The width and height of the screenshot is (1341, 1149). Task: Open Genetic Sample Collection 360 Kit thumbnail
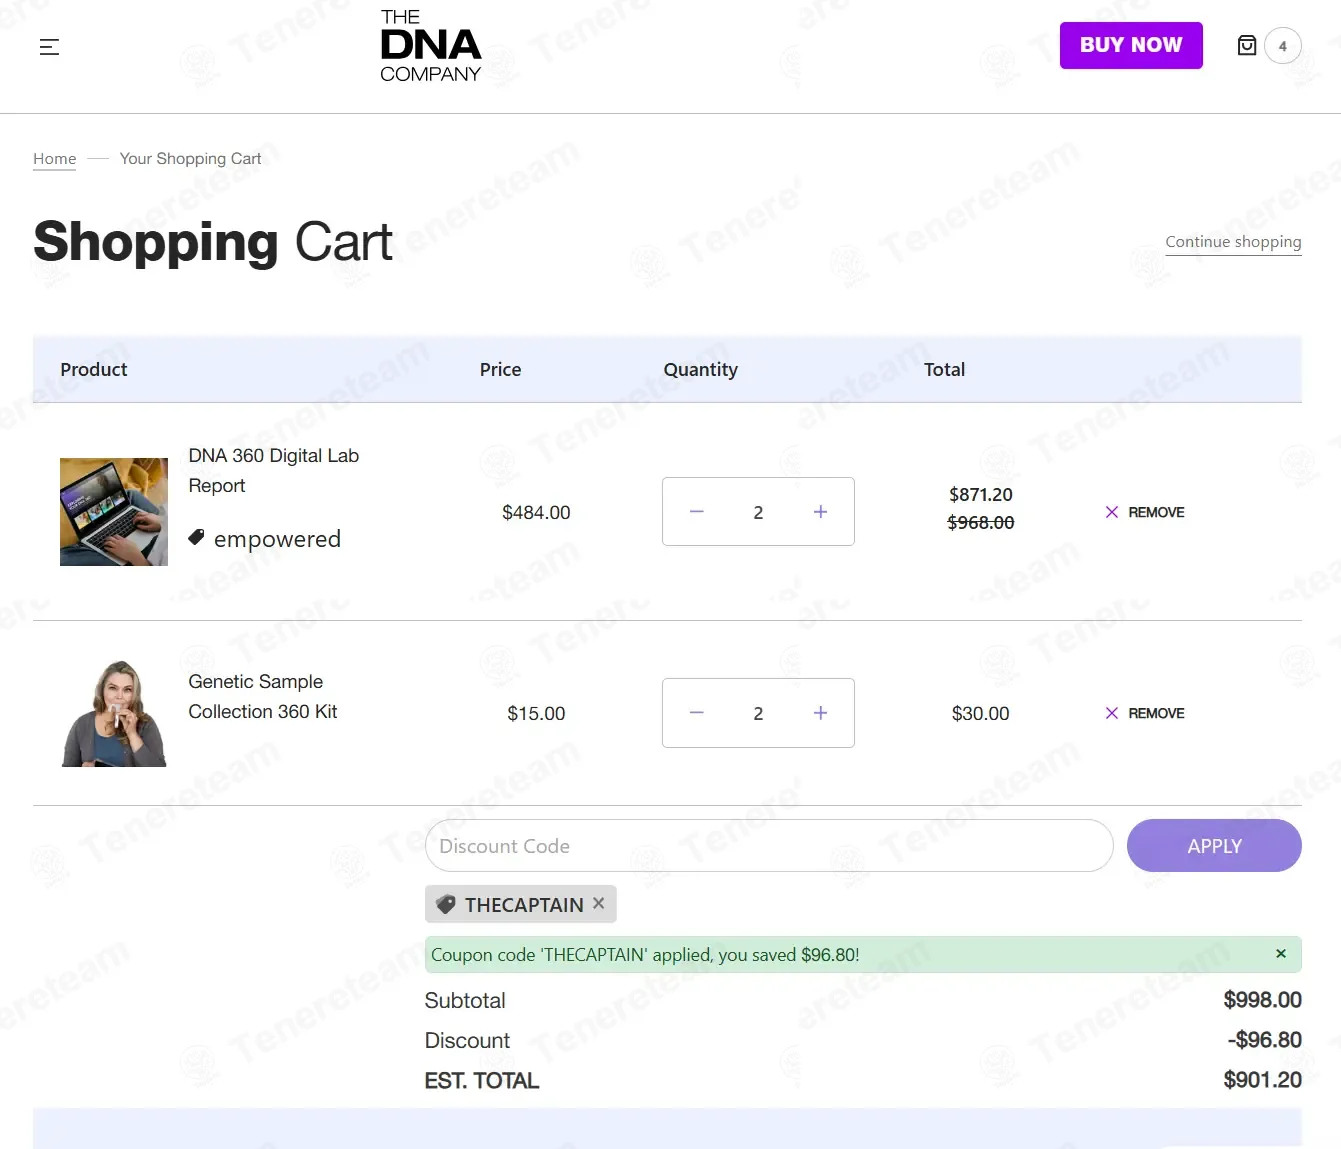pyautogui.click(x=114, y=713)
